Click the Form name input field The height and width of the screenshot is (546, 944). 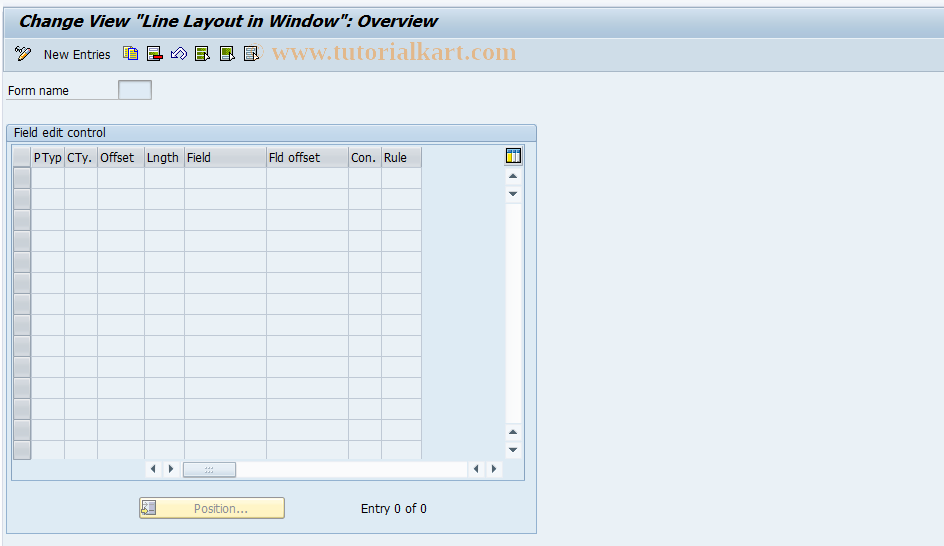click(x=135, y=90)
